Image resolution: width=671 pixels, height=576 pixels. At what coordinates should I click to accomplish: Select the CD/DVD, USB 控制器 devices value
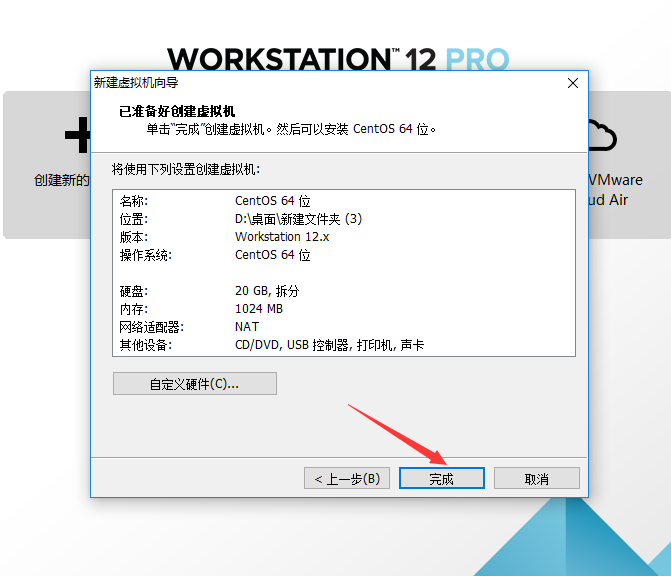point(330,345)
